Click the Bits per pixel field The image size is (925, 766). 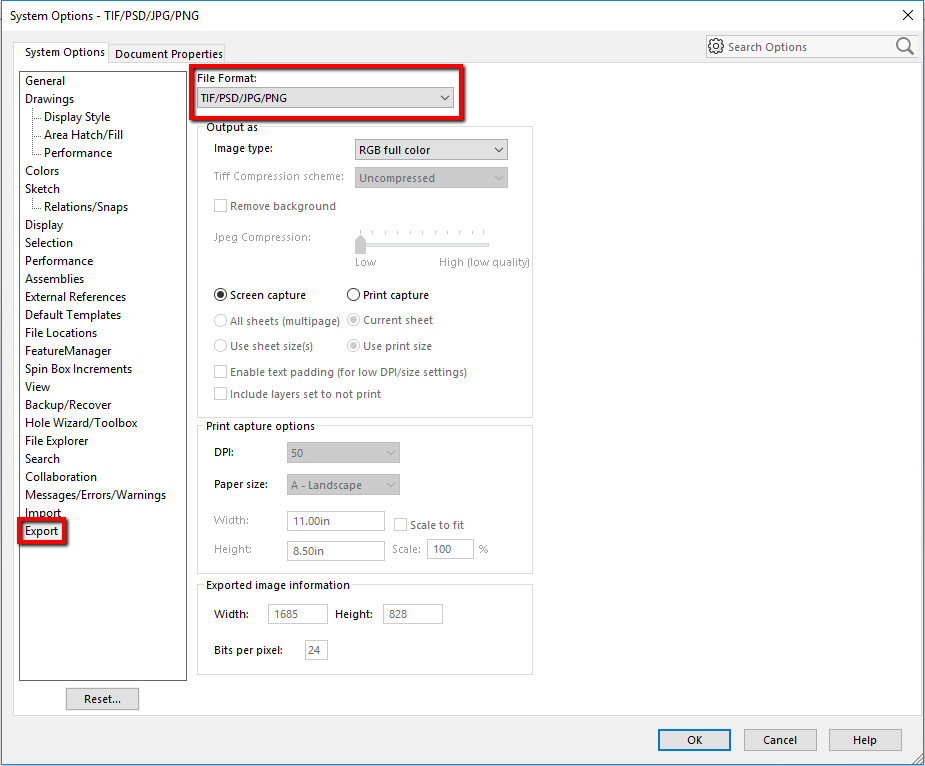(316, 650)
